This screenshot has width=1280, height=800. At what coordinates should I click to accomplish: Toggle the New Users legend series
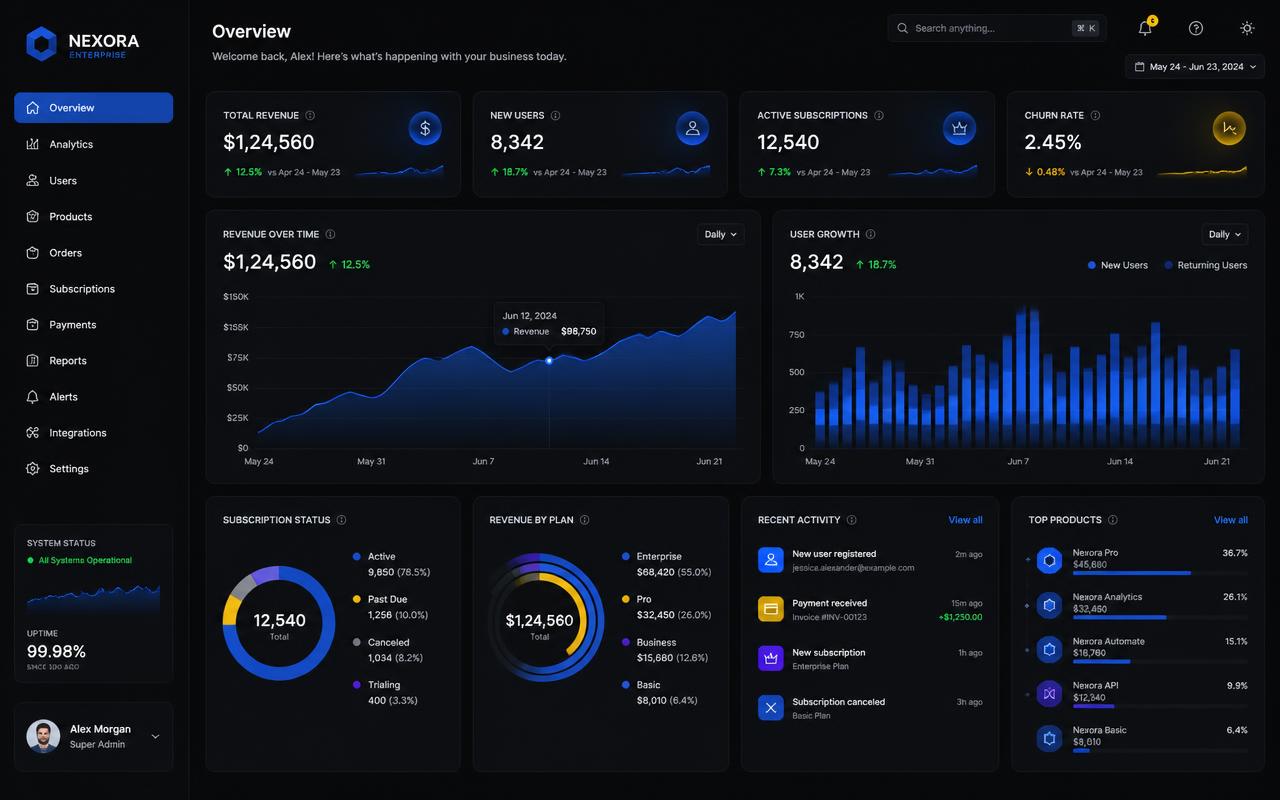pos(1117,265)
